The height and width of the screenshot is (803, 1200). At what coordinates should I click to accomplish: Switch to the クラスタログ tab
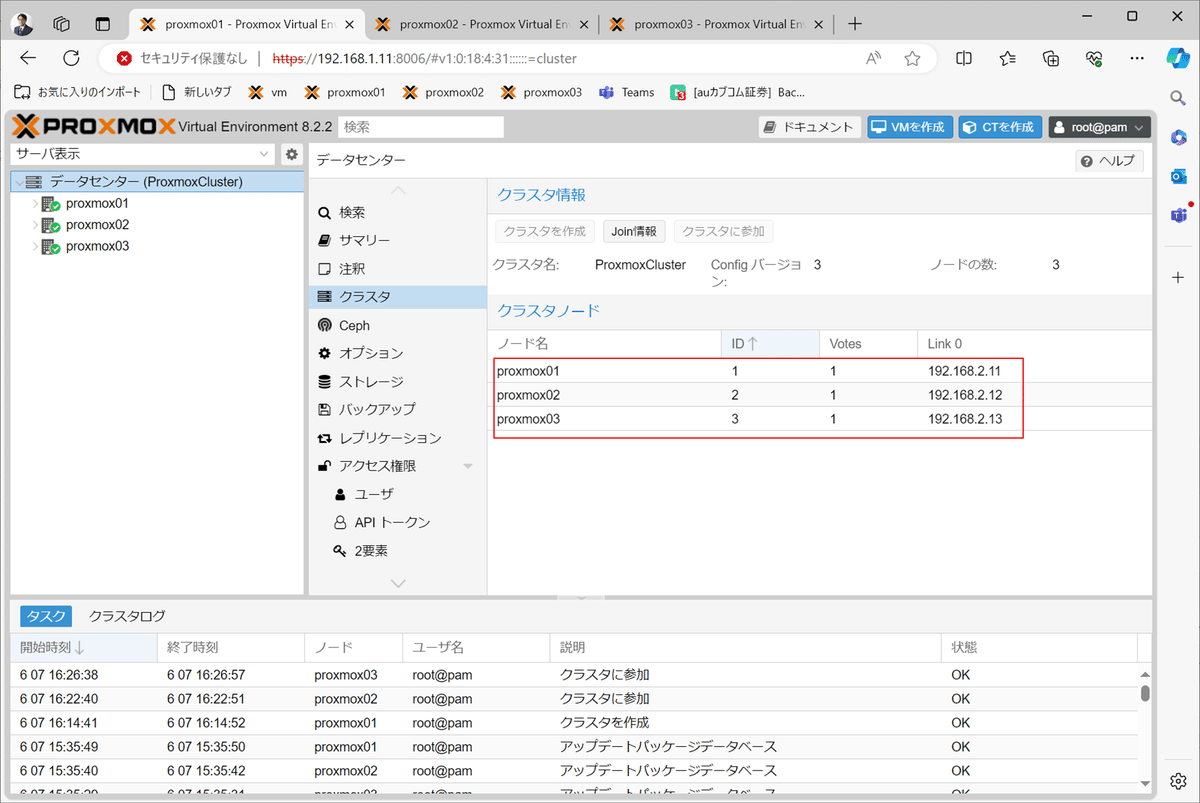(127, 616)
